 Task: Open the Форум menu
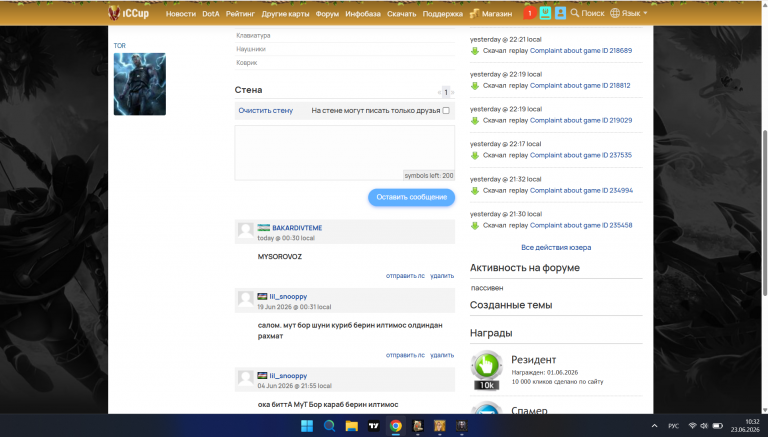point(327,14)
